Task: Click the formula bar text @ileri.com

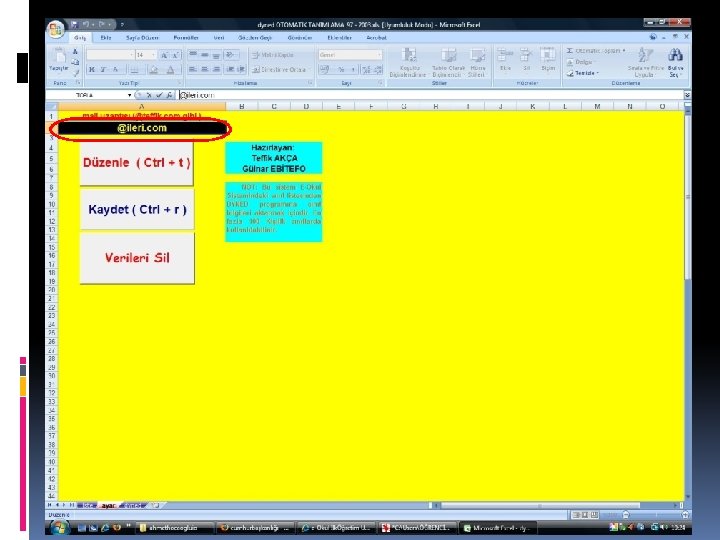Action: [197, 95]
